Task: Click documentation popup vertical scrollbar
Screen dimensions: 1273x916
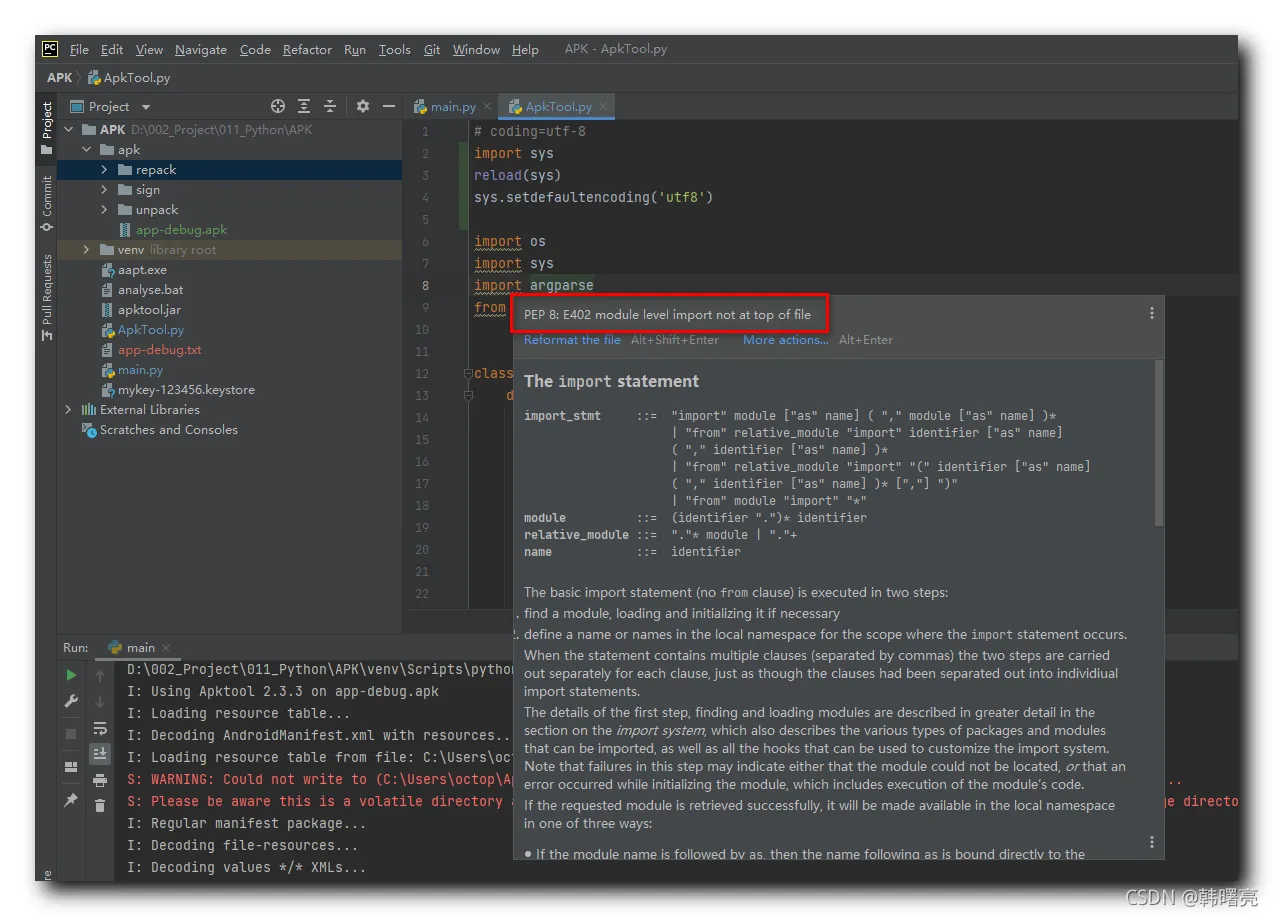Action: point(1159,443)
